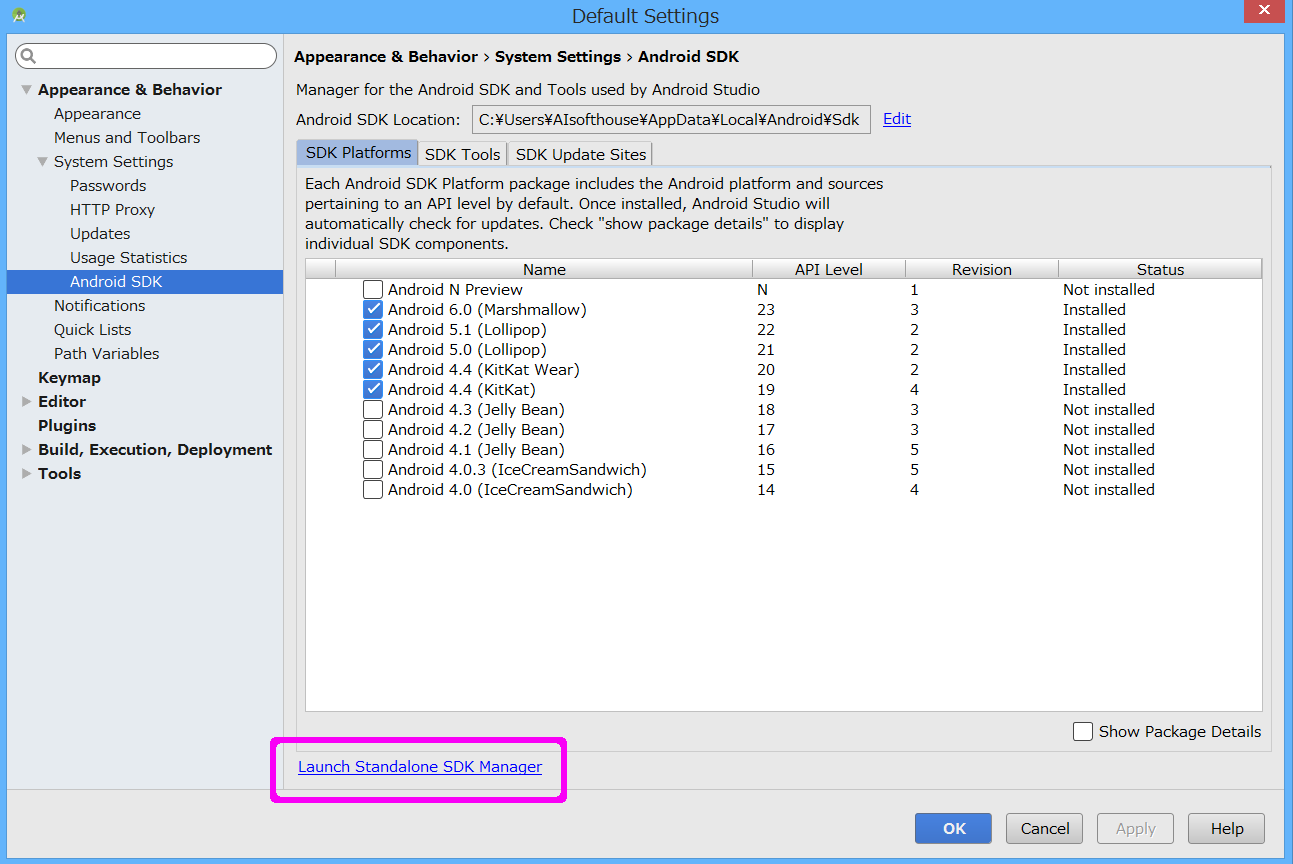The height and width of the screenshot is (864, 1293).
Task: Close the Default Settings dialog window
Action: [x=1264, y=11]
